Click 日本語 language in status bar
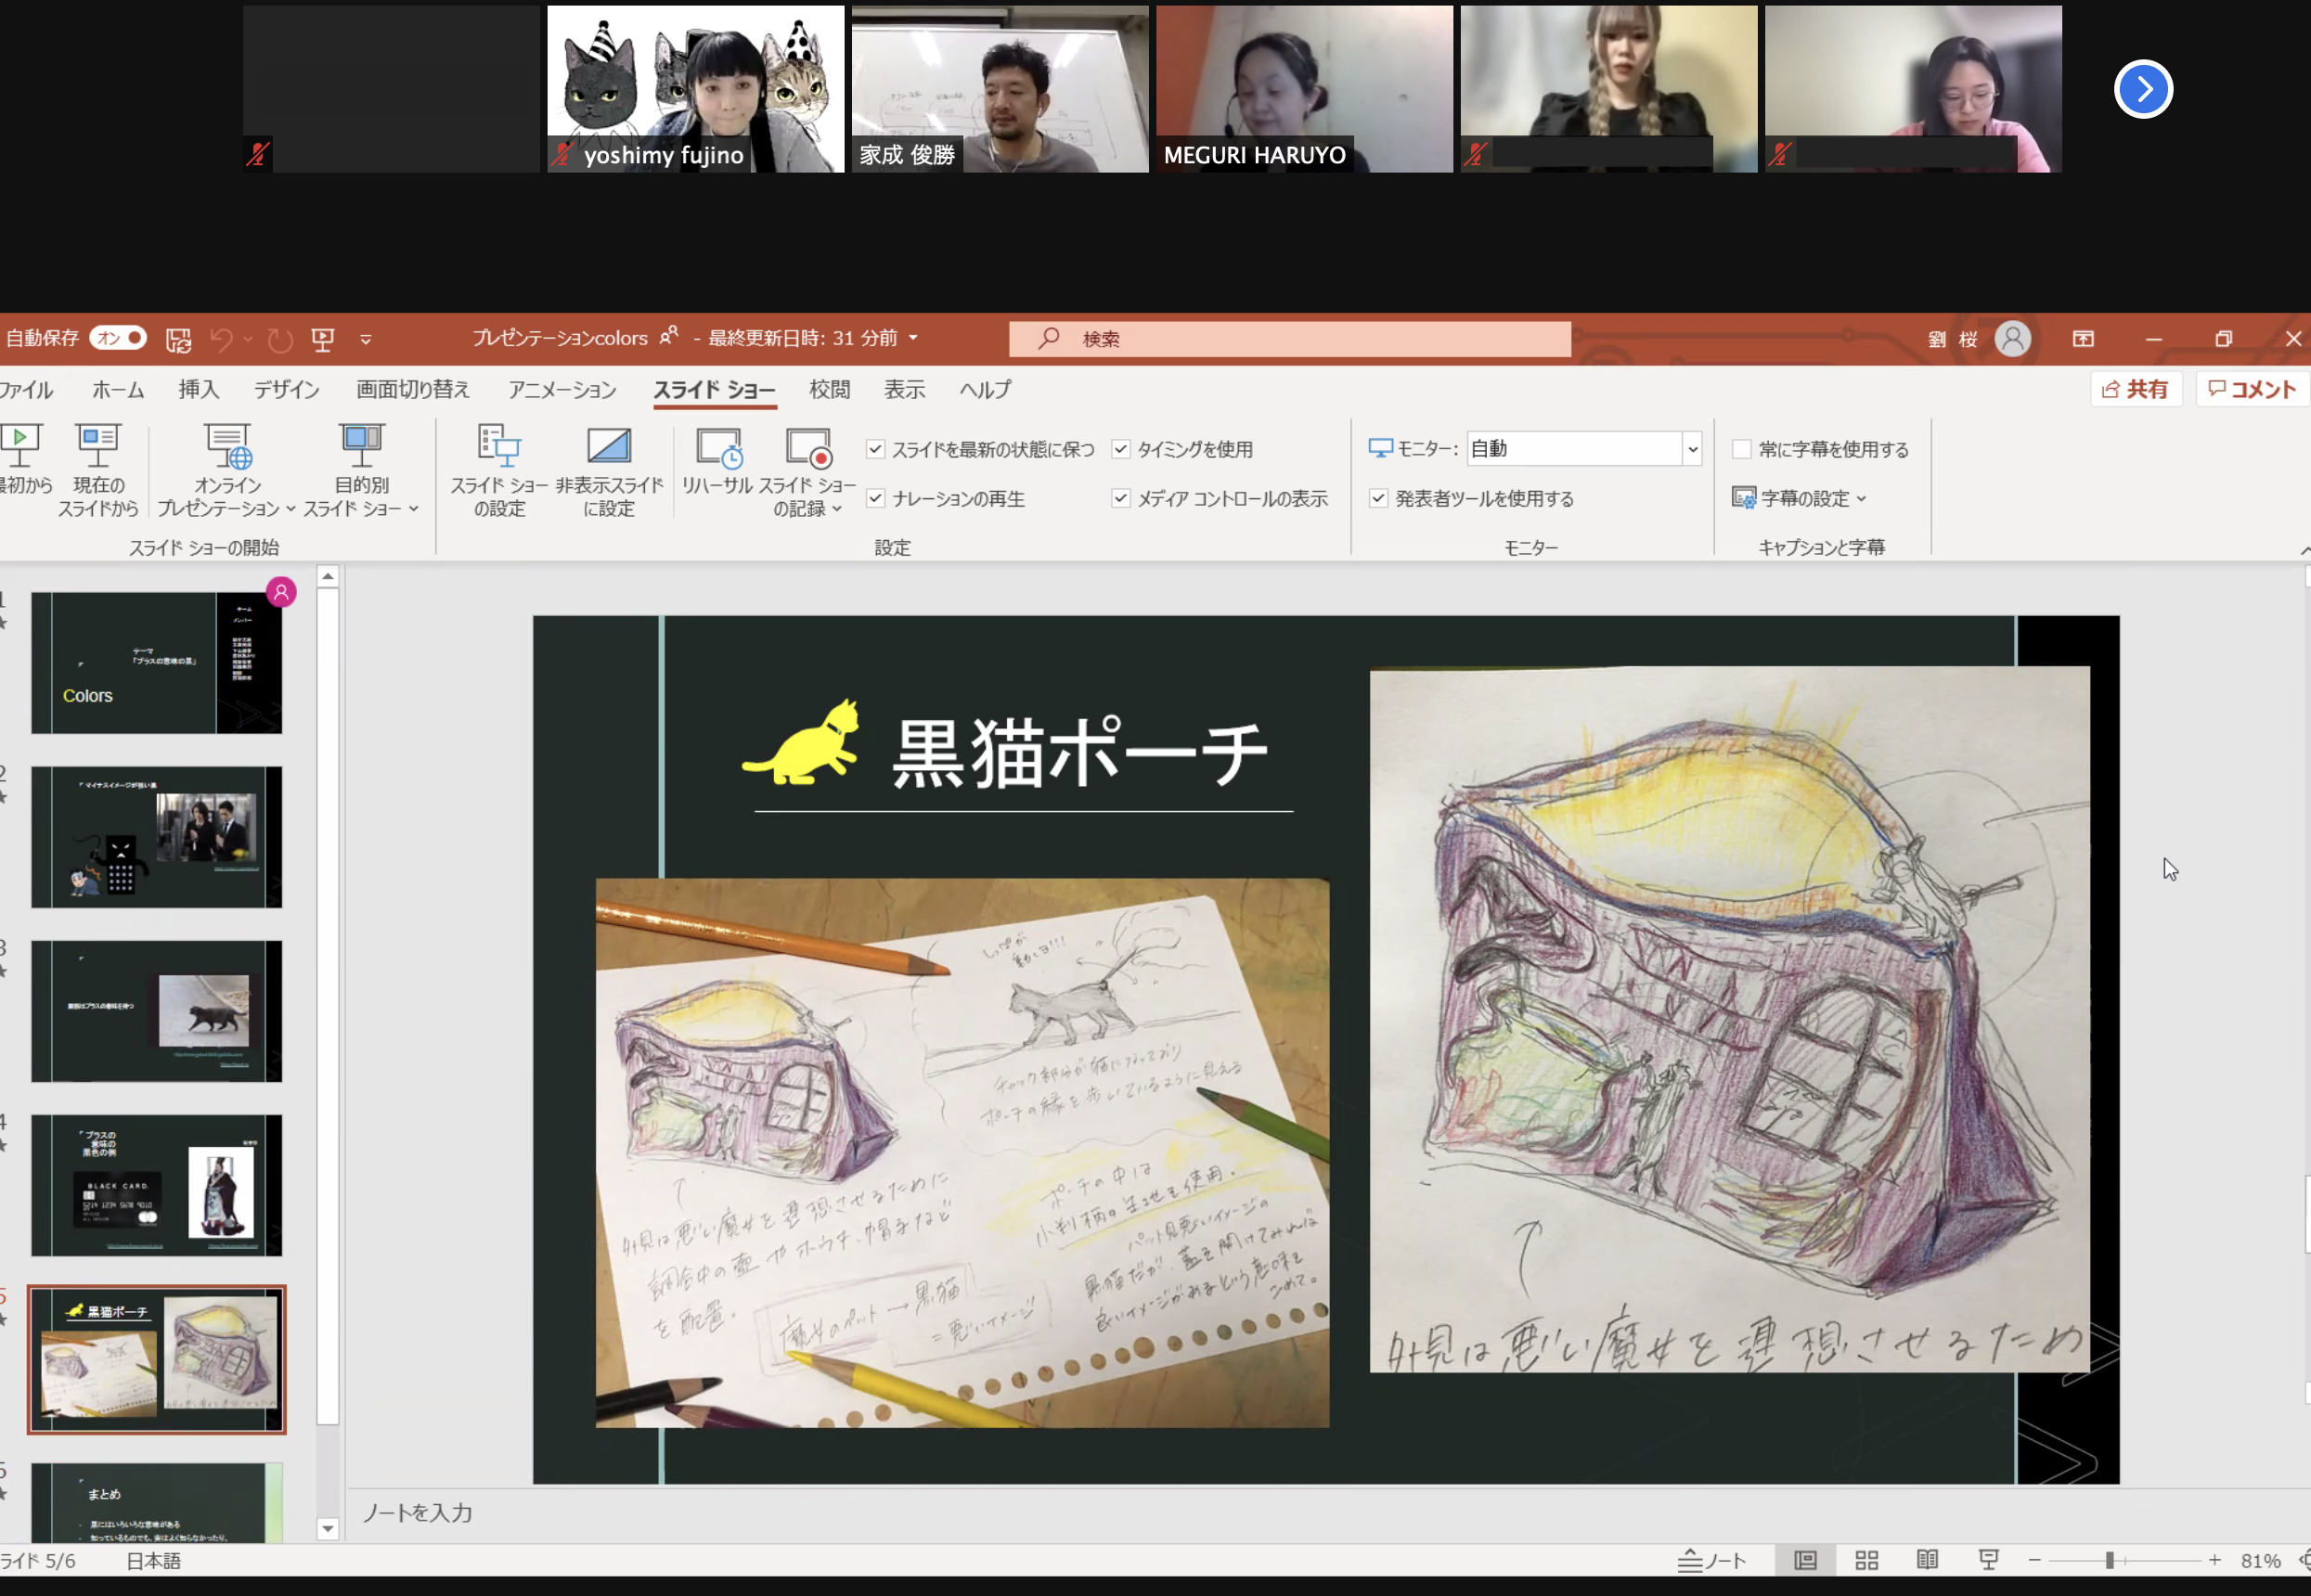Image resolution: width=2311 pixels, height=1596 pixels. tap(153, 1561)
